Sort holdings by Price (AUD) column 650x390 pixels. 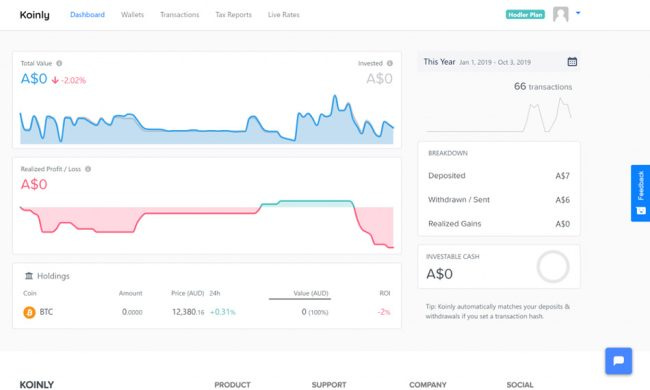pos(187,293)
